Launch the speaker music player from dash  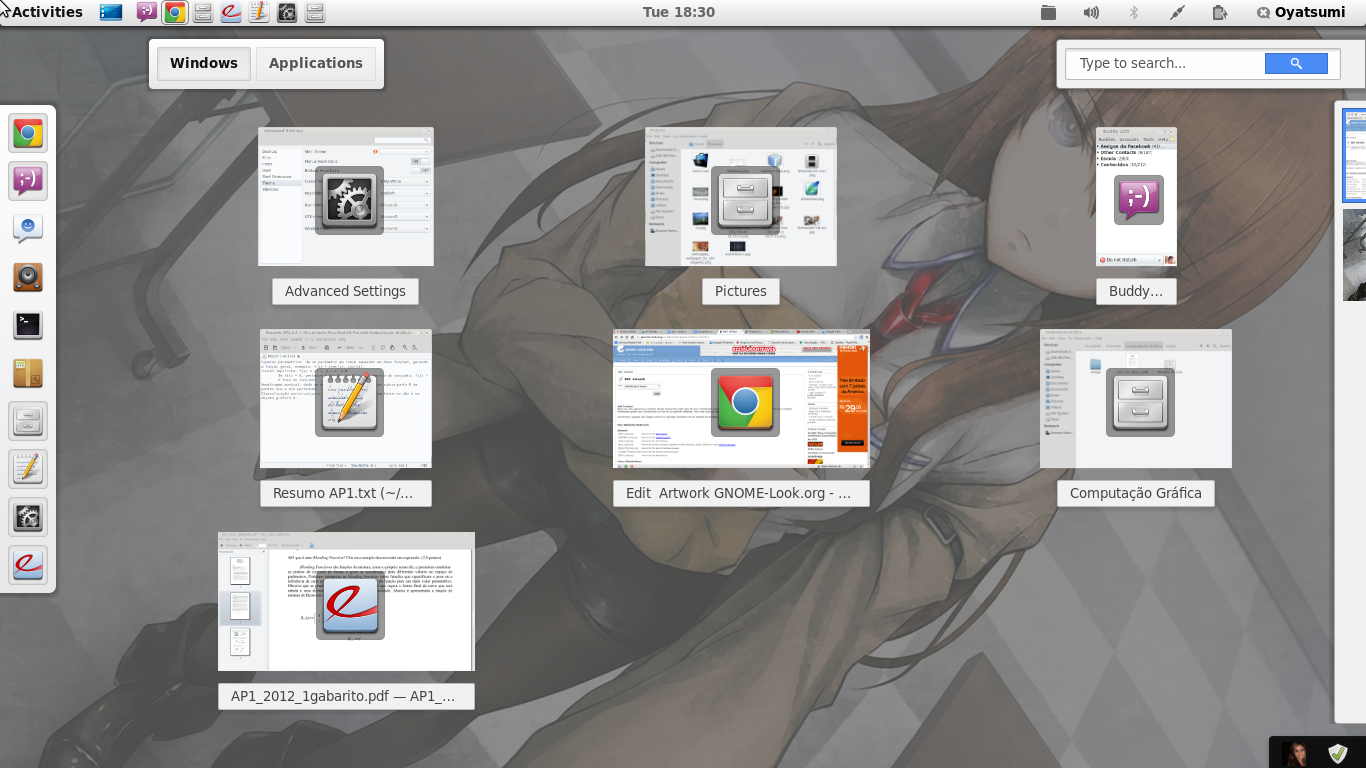[28, 277]
